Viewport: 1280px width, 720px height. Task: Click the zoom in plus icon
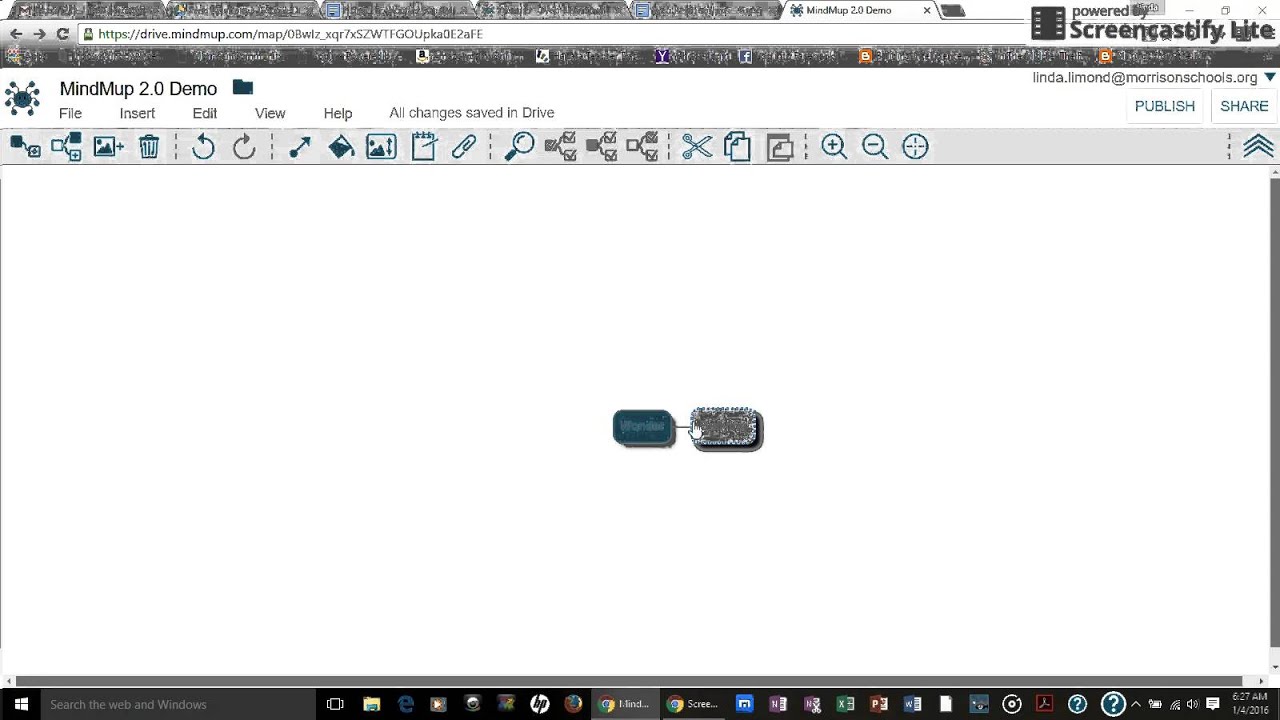[x=834, y=147]
